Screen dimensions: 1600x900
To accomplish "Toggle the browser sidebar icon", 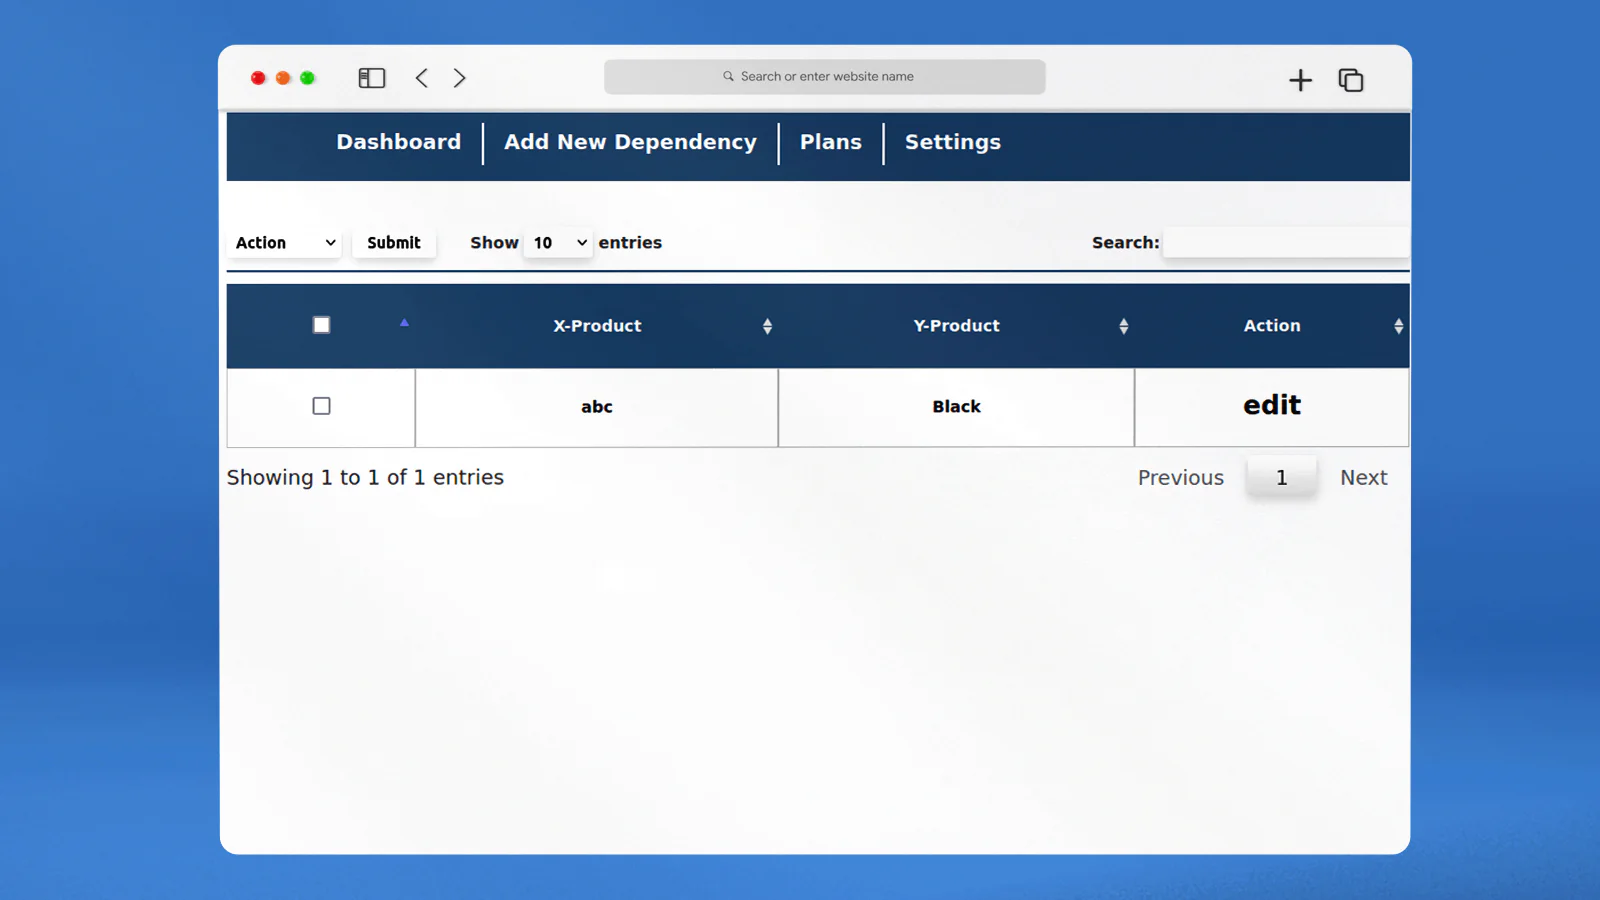I will pos(371,78).
